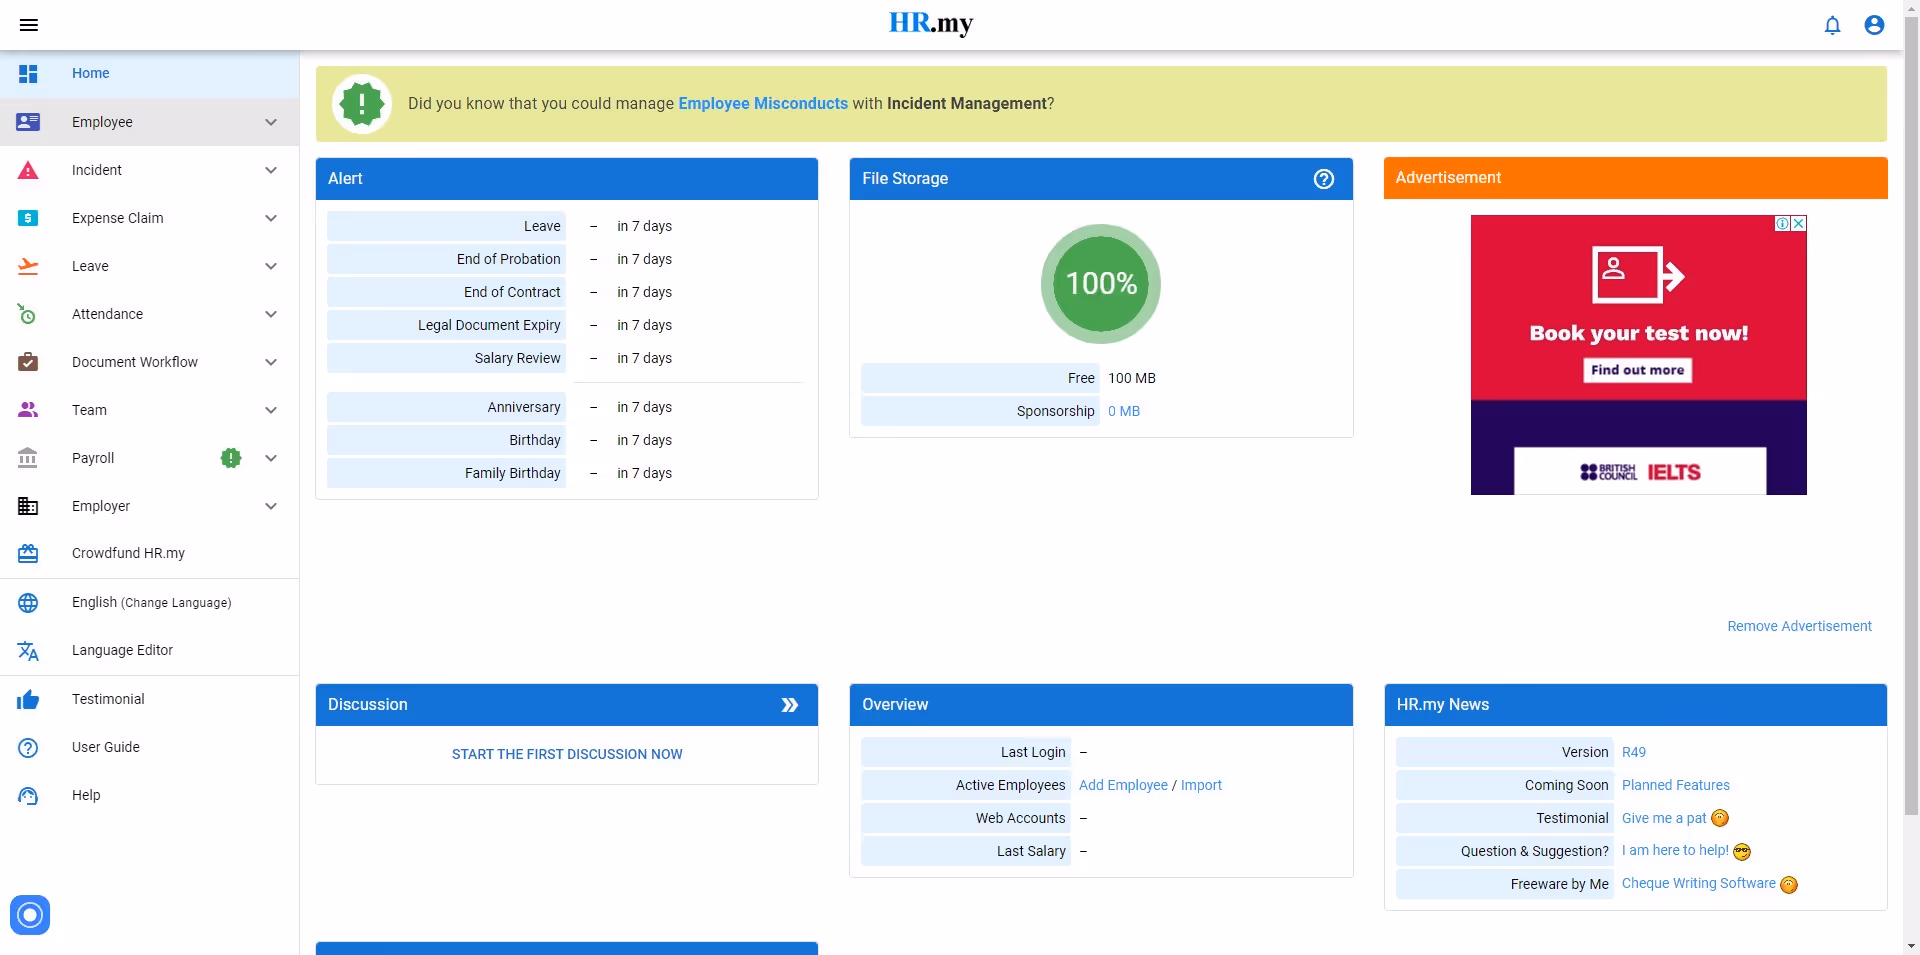Expand the Incident menu chevron
The image size is (1920, 955).
271,170
